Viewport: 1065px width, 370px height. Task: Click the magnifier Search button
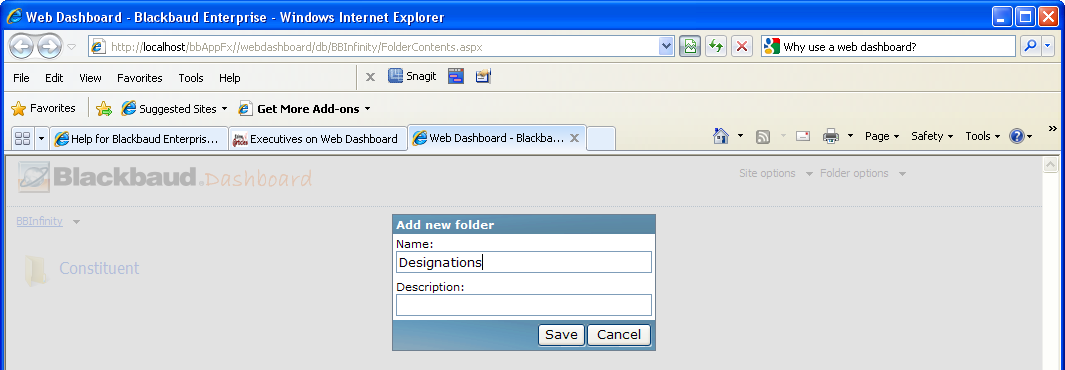click(x=1031, y=46)
